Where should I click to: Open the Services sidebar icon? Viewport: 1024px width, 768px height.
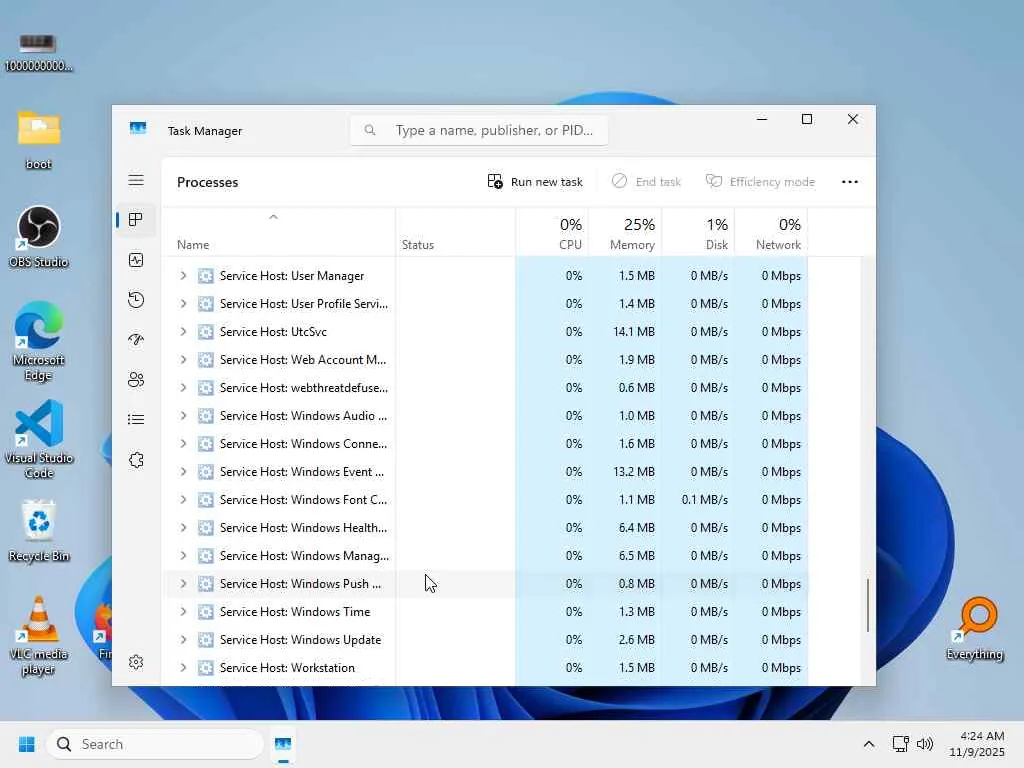pyautogui.click(x=136, y=460)
